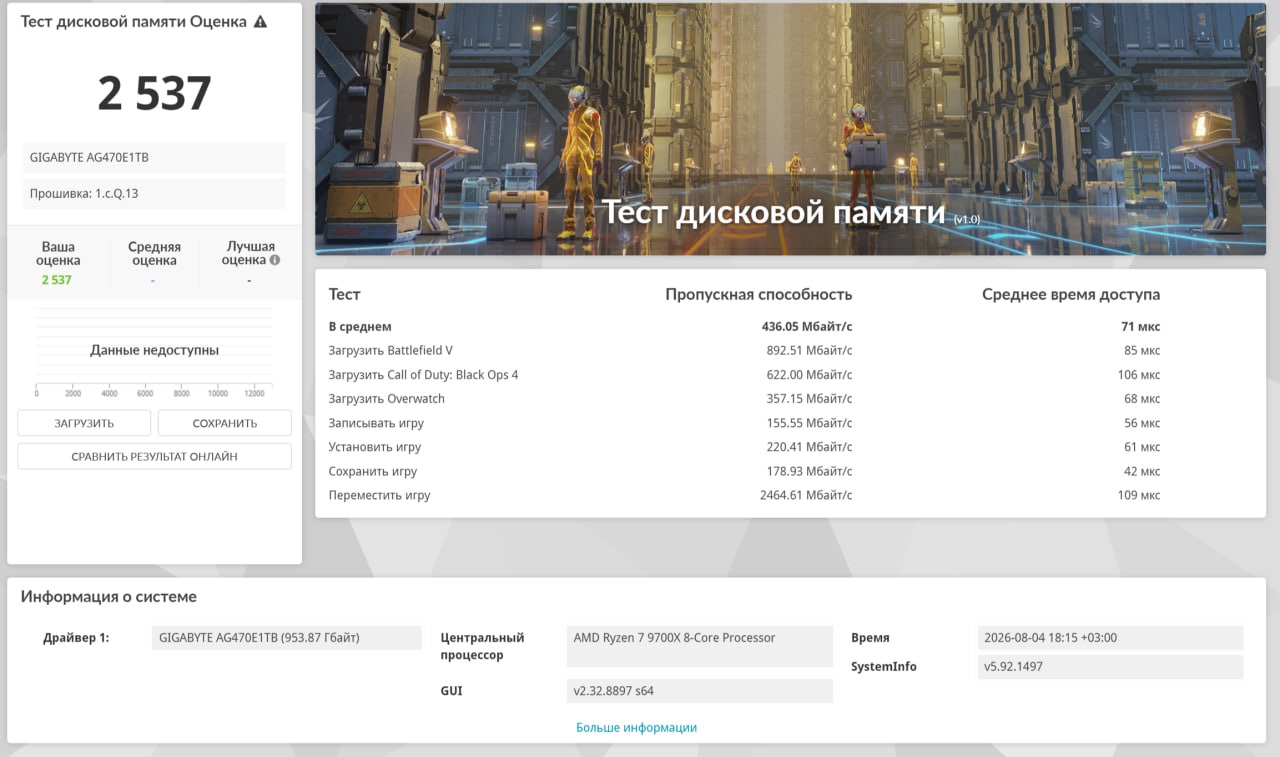
Task: Click the timestamp 2026-08-04 18:15 +03:00
Action: coord(1110,638)
